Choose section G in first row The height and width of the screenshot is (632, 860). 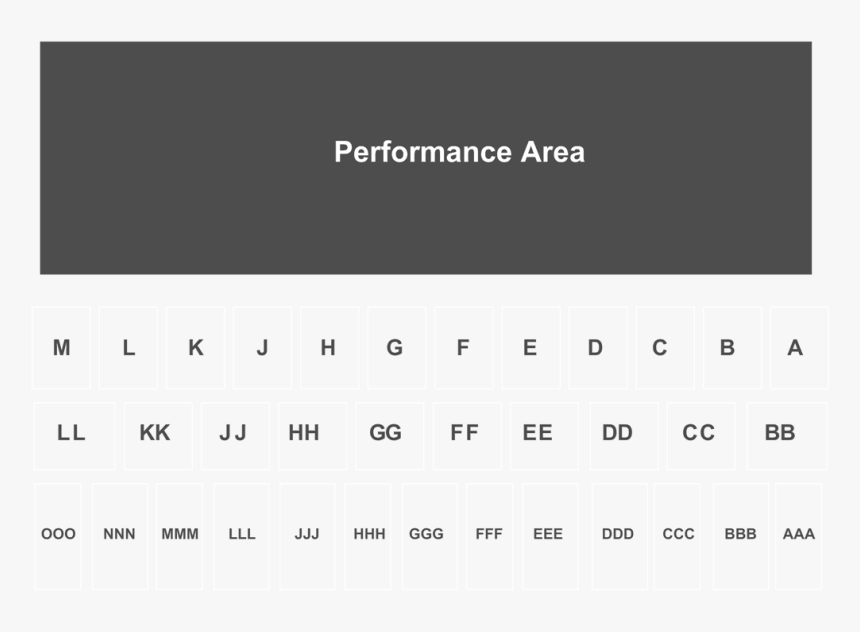[x=395, y=348]
